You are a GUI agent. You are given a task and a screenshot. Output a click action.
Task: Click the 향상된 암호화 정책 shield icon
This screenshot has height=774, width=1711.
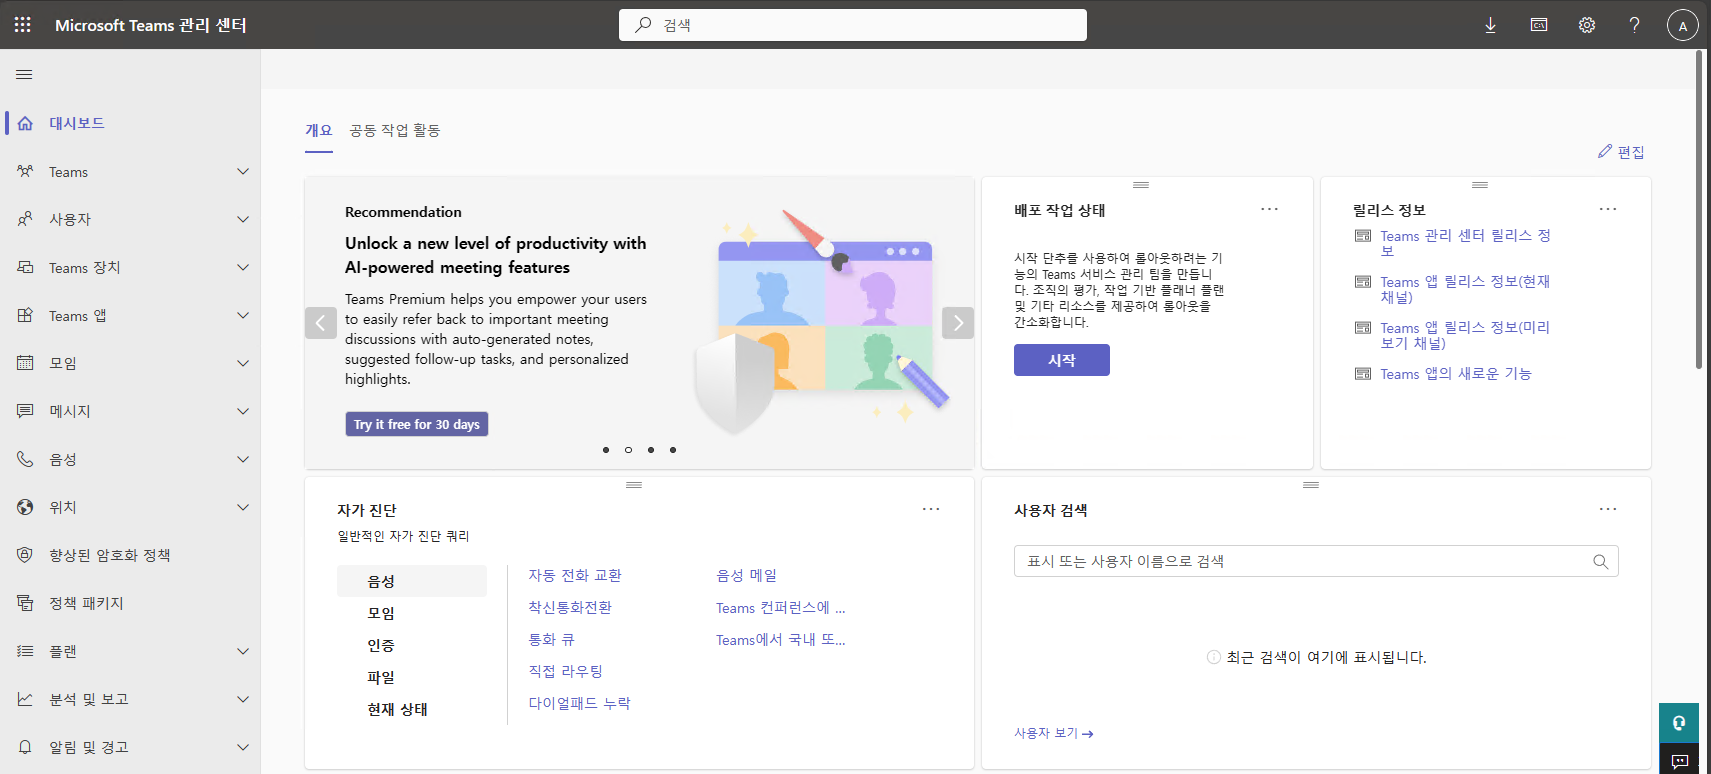coord(25,555)
